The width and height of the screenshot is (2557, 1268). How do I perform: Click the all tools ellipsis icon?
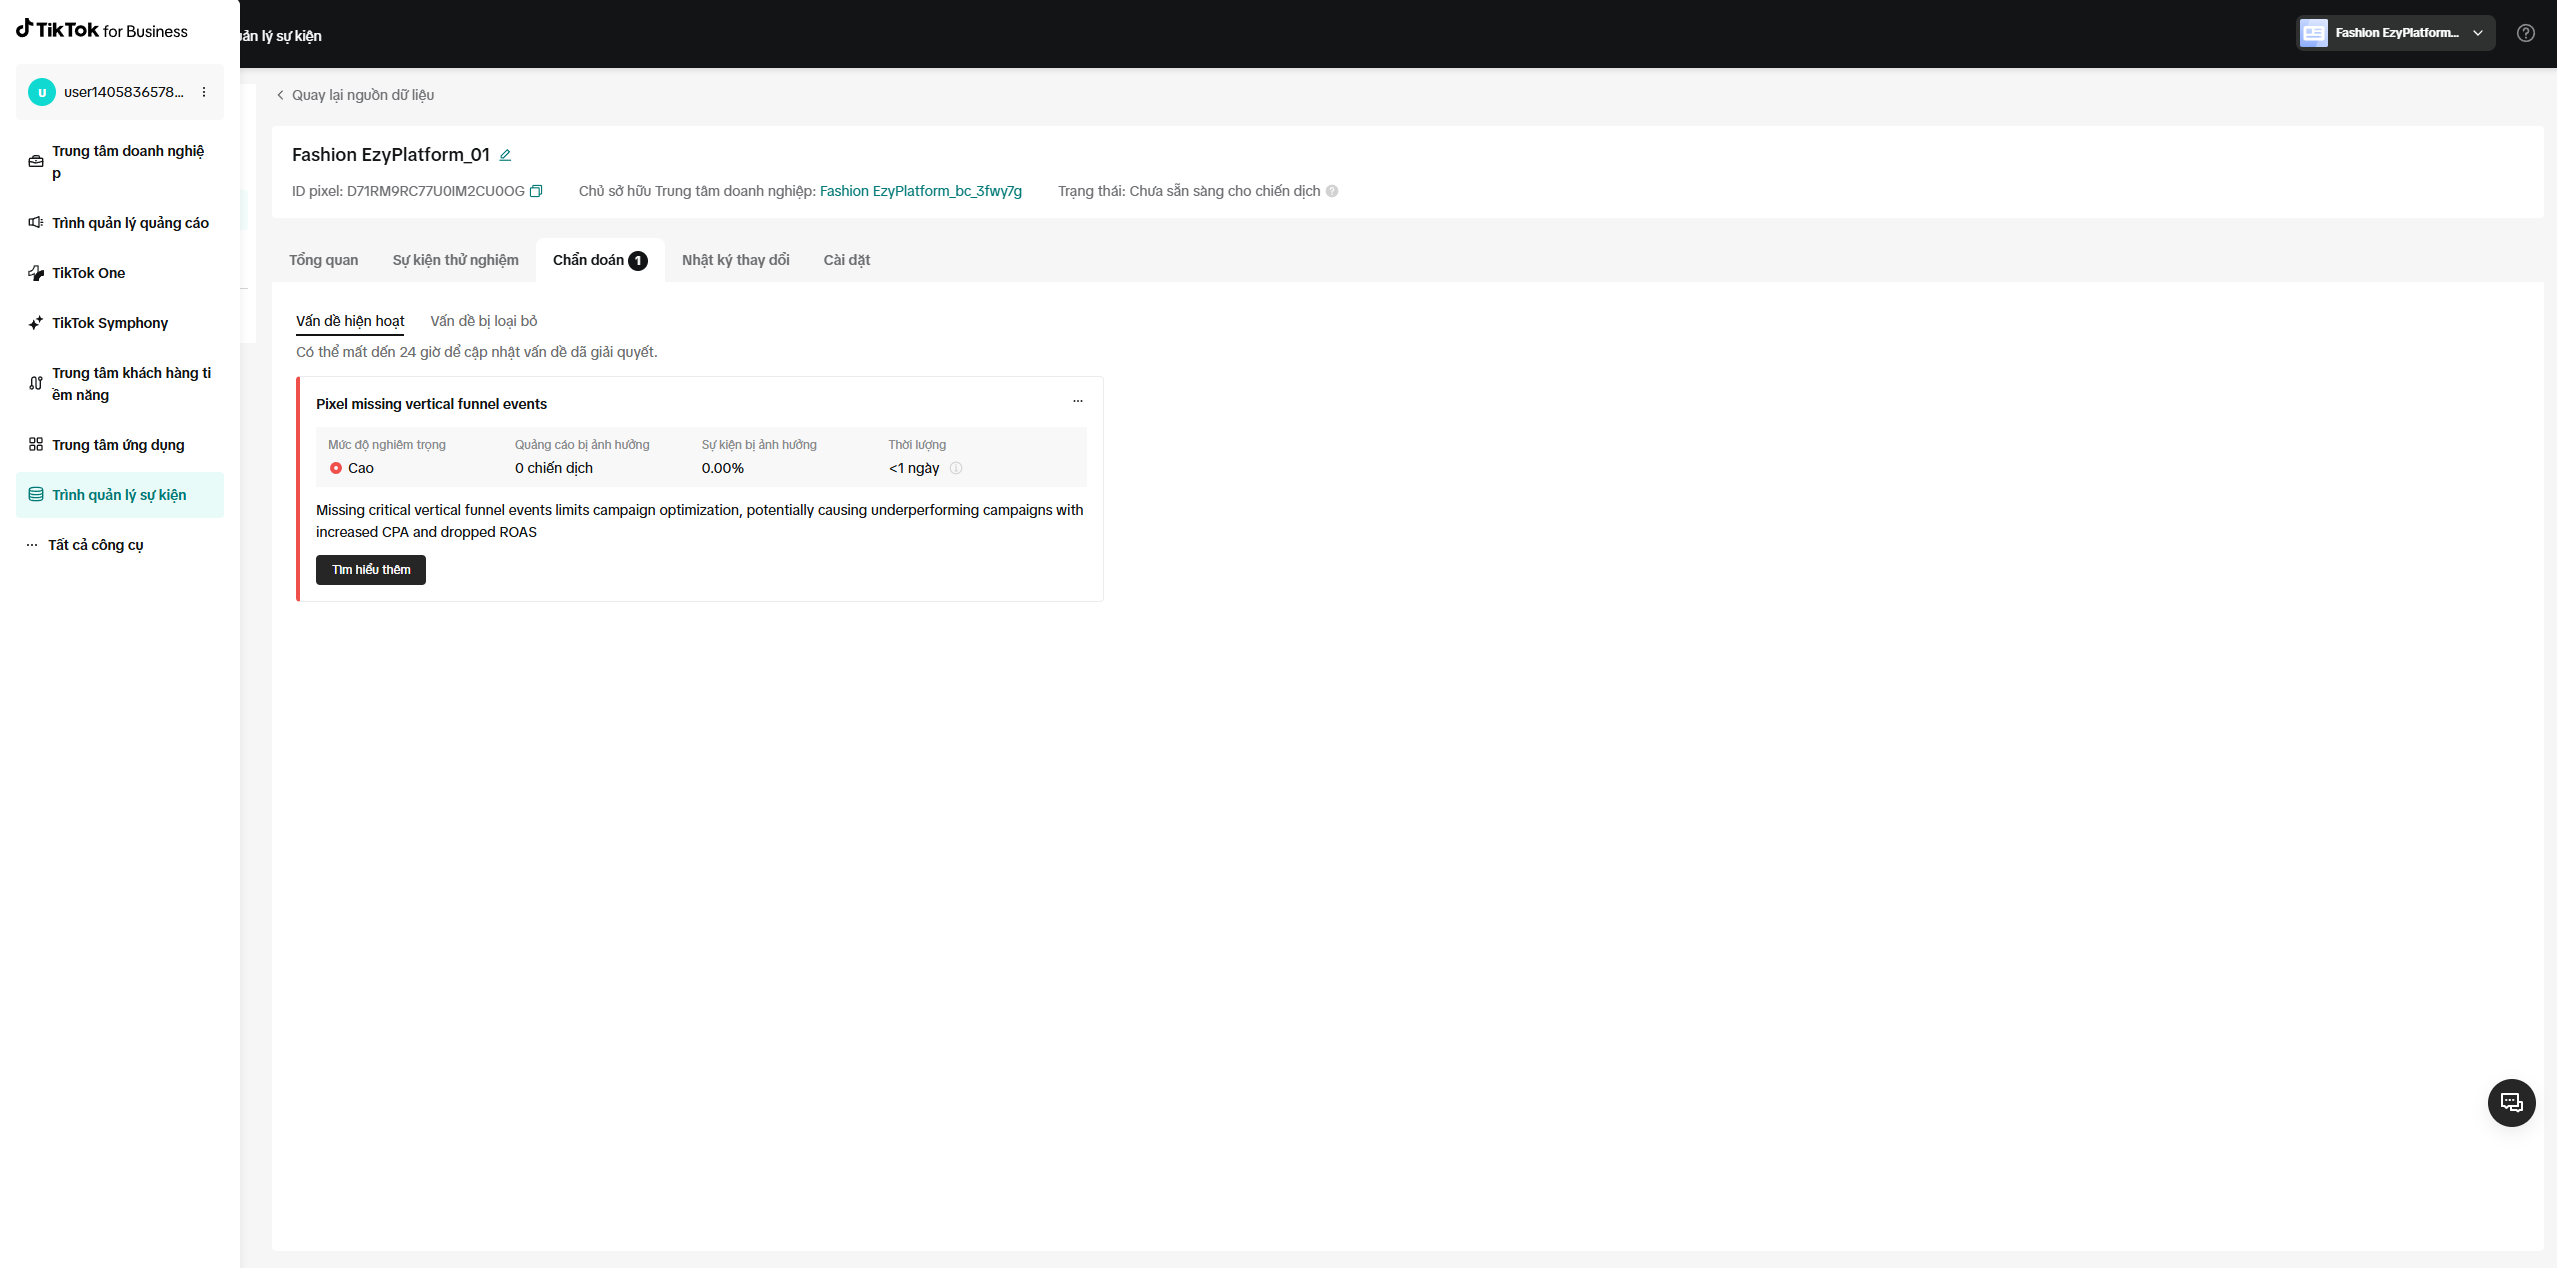pyautogui.click(x=32, y=545)
